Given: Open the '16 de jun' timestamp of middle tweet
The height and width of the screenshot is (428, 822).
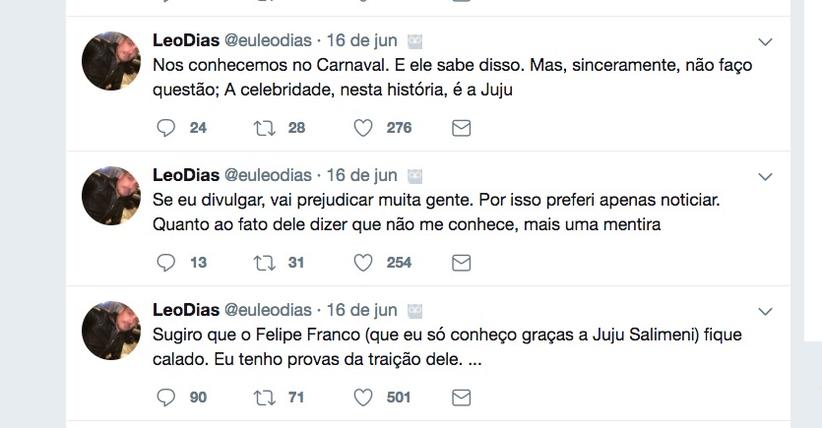Looking at the screenshot, I should 362,176.
